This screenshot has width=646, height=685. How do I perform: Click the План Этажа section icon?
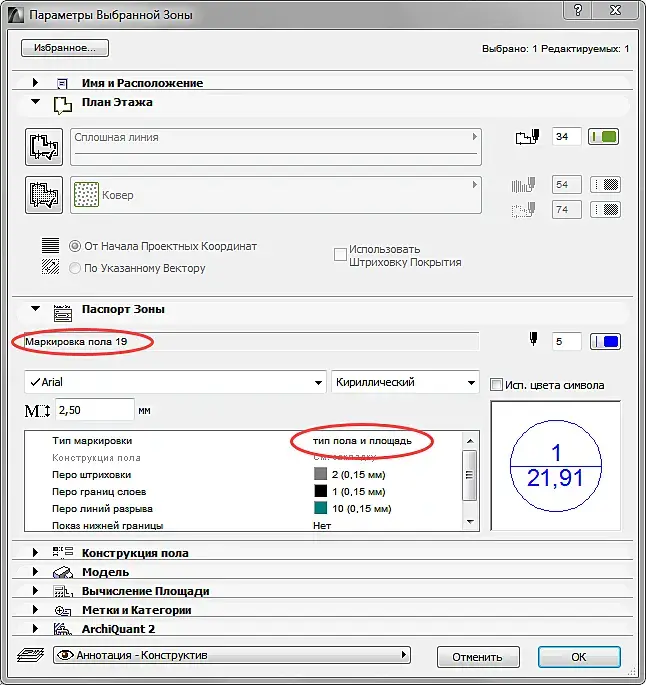coord(62,106)
